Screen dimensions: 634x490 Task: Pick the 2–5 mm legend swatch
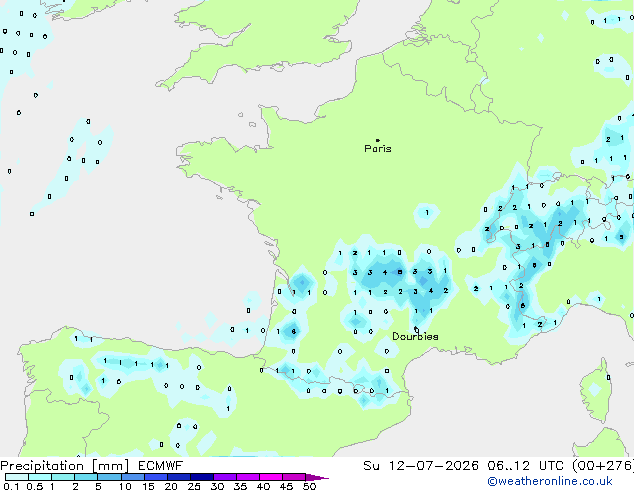(86, 477)
